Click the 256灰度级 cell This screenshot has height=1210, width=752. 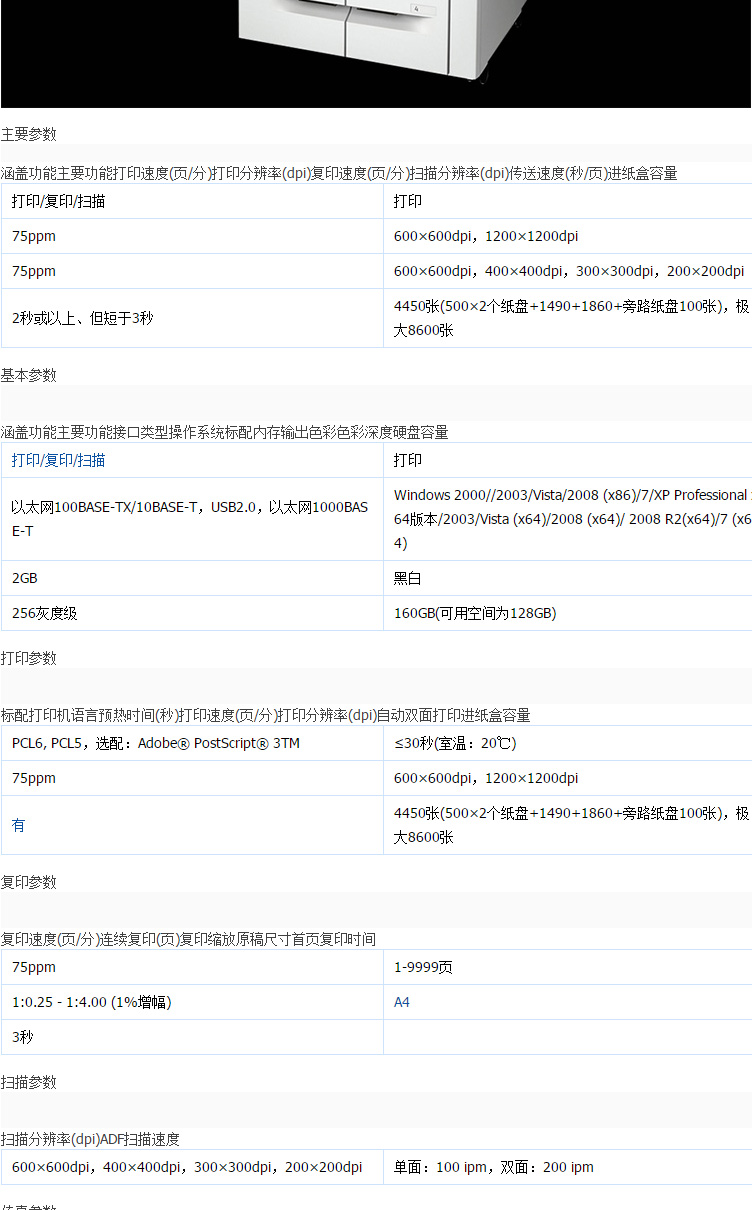(x=192, y=613)
